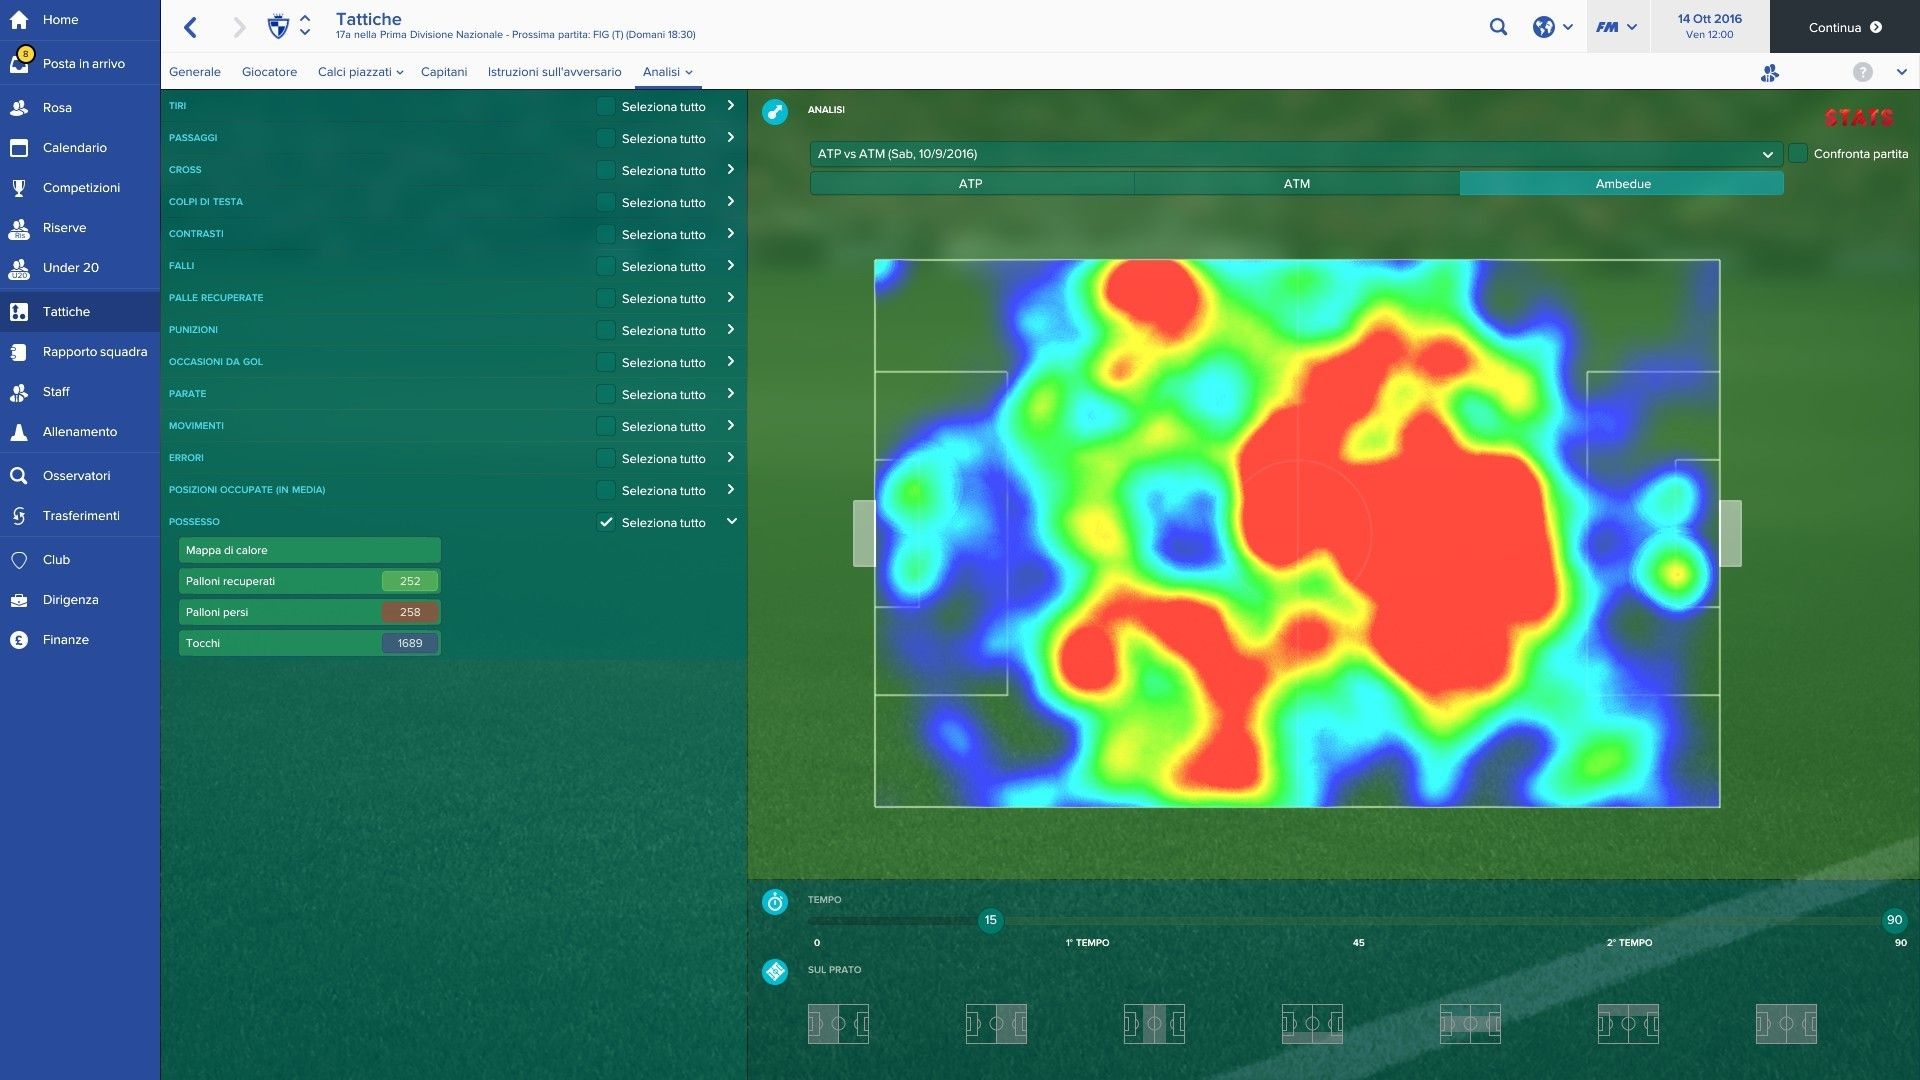This screenshot has height=1080, width=1920.
Task: Click the Tempo stopwatch icon
Action: click(775, 902)
